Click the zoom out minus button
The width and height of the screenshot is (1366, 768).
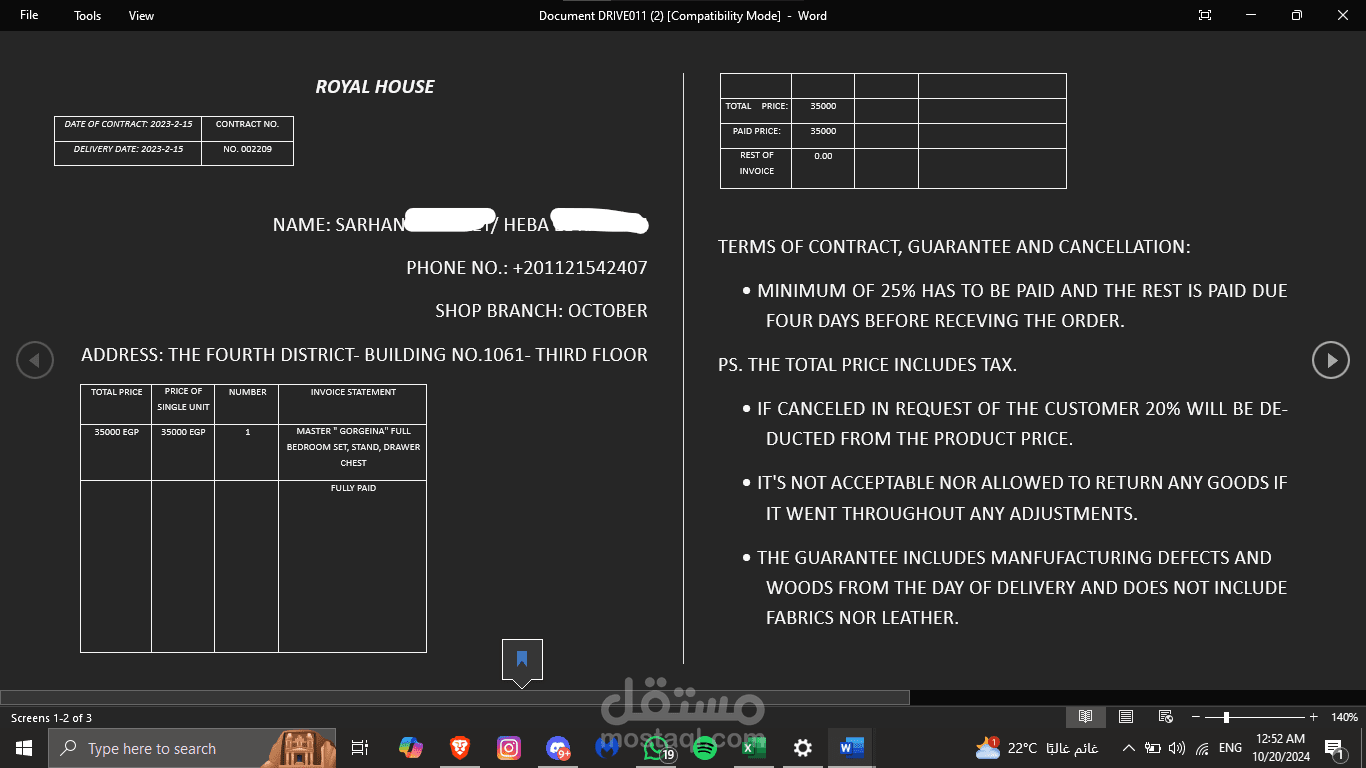(x=1196, y=717)
